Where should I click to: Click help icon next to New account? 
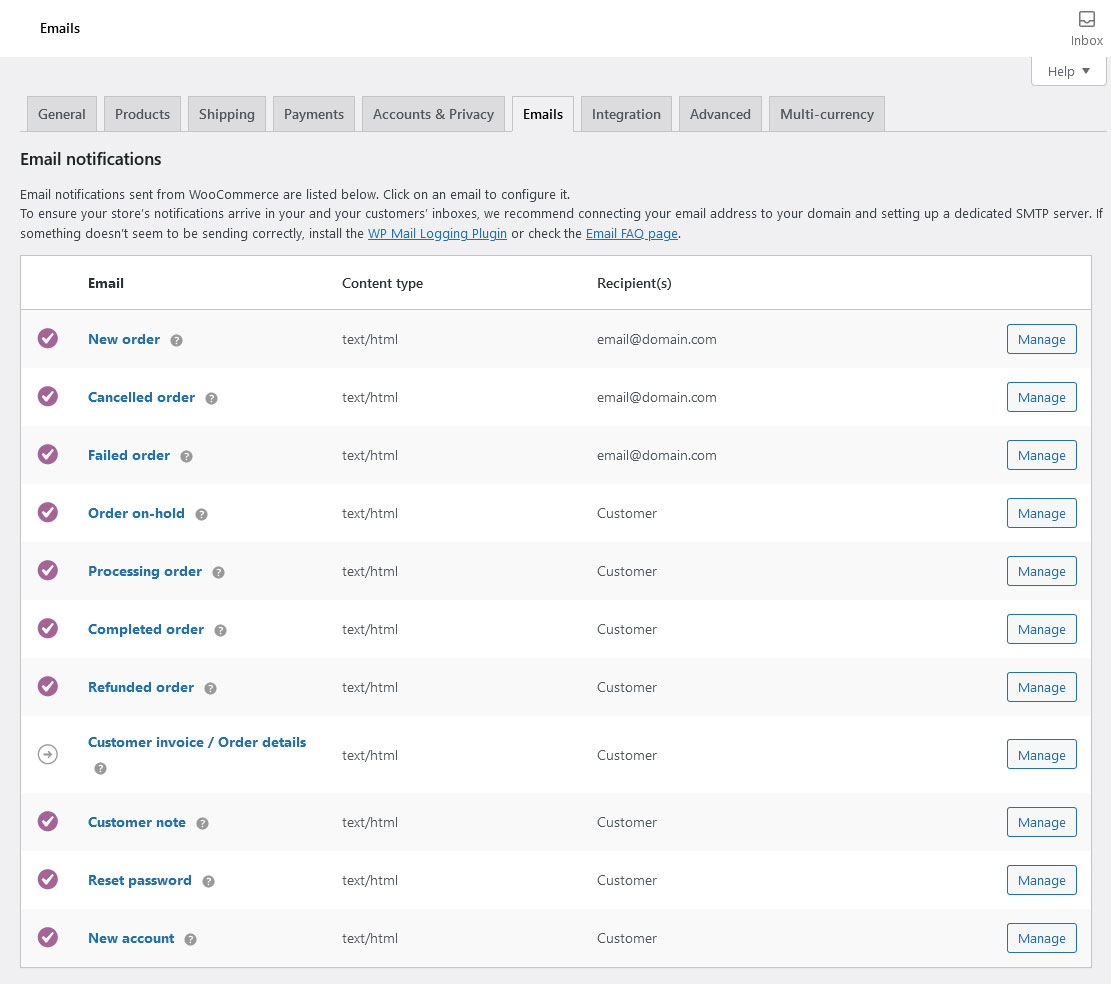[191, 939]
